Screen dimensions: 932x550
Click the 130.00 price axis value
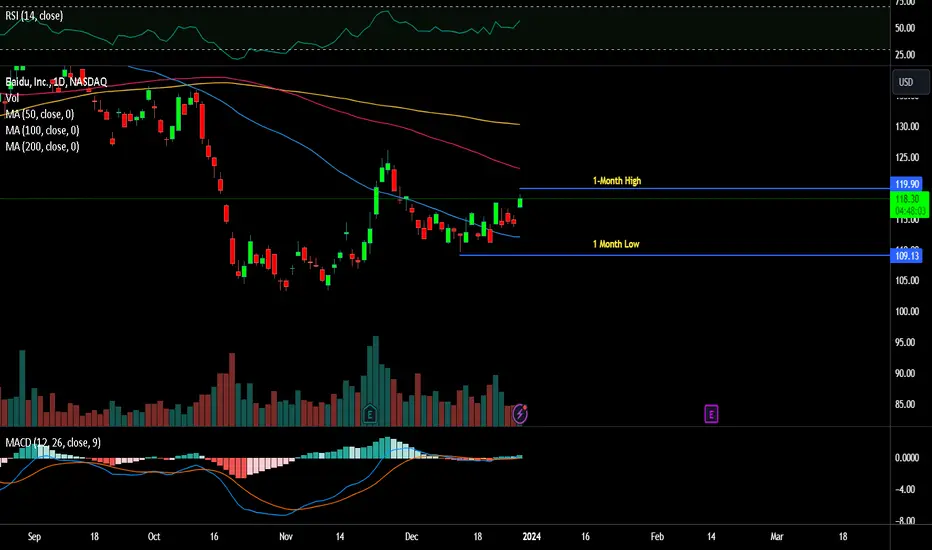(906, 127)
